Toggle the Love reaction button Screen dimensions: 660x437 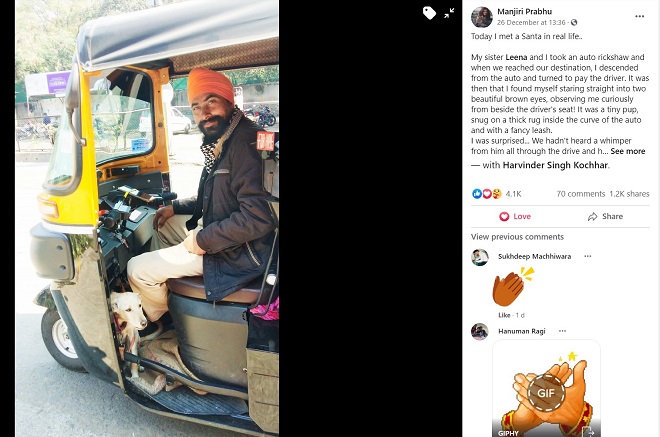515,216
